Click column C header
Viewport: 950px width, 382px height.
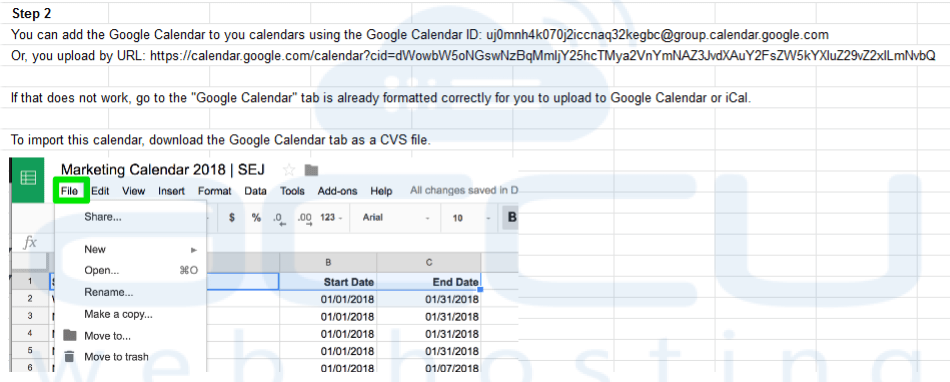click(x=429, y=262)
